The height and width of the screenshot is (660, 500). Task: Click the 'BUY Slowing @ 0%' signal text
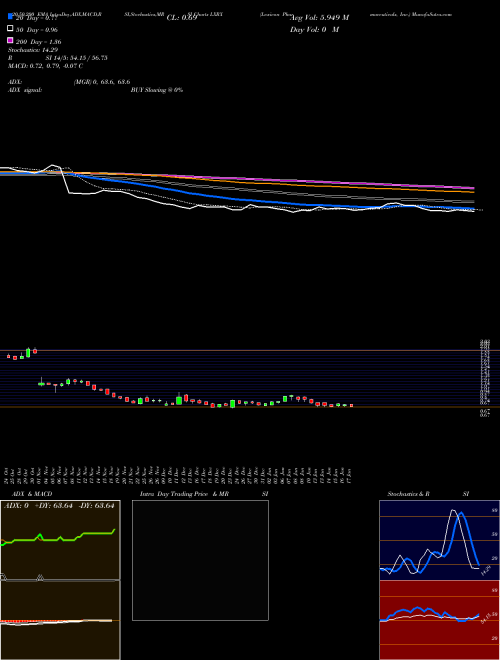pyautogui.click(x=157, y=90)
